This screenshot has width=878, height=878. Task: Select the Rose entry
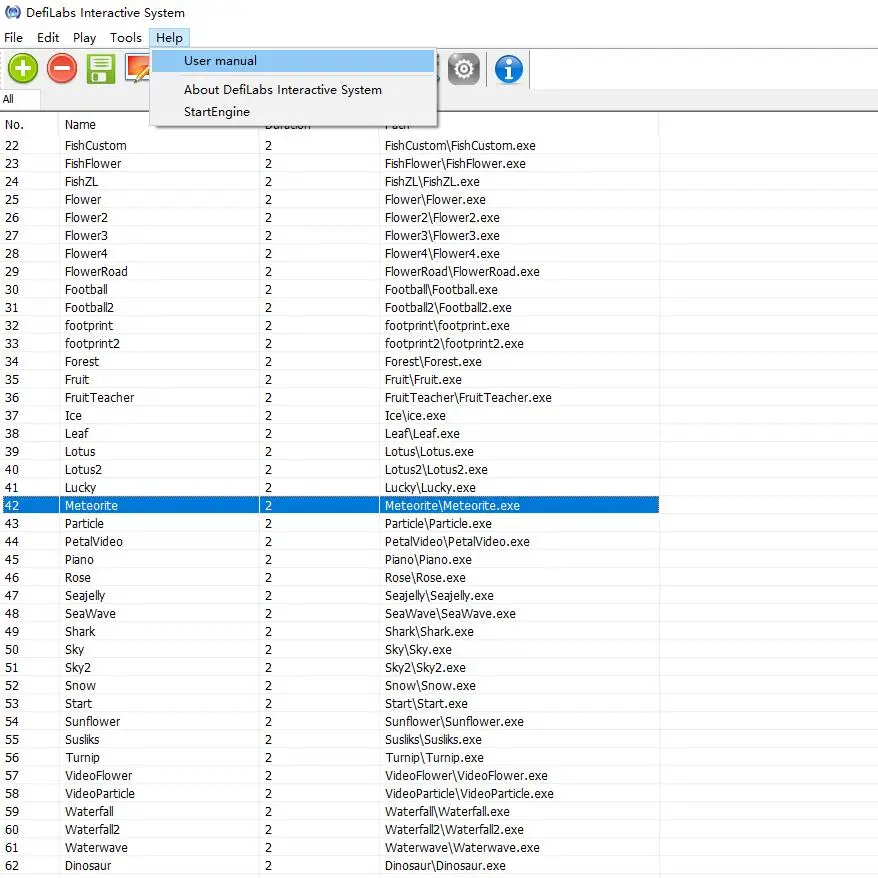tap(330, 577)
